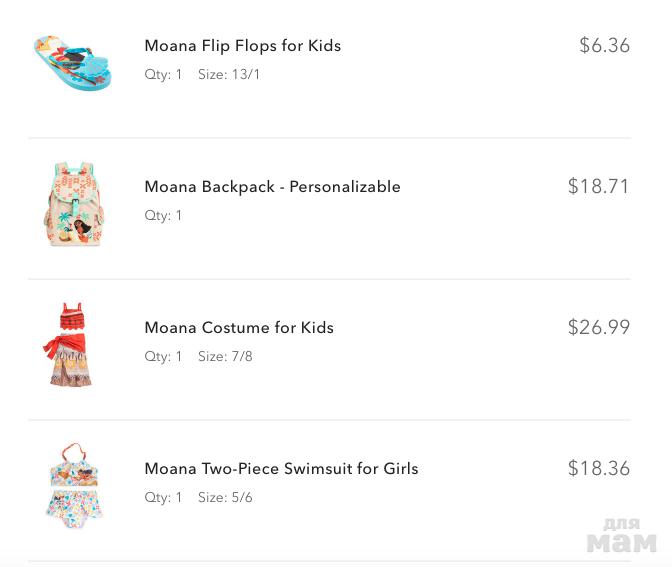The height and width of the screenshot is (567, 672).
Task: Click the Moana flip flops product image
Action: tap(72, 62)
